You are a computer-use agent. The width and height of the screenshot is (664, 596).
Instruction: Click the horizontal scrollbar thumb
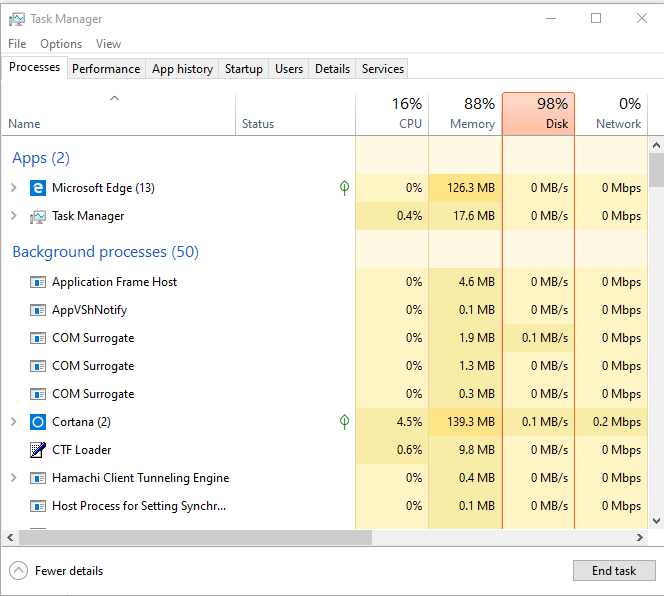click(x=195, y=538)
